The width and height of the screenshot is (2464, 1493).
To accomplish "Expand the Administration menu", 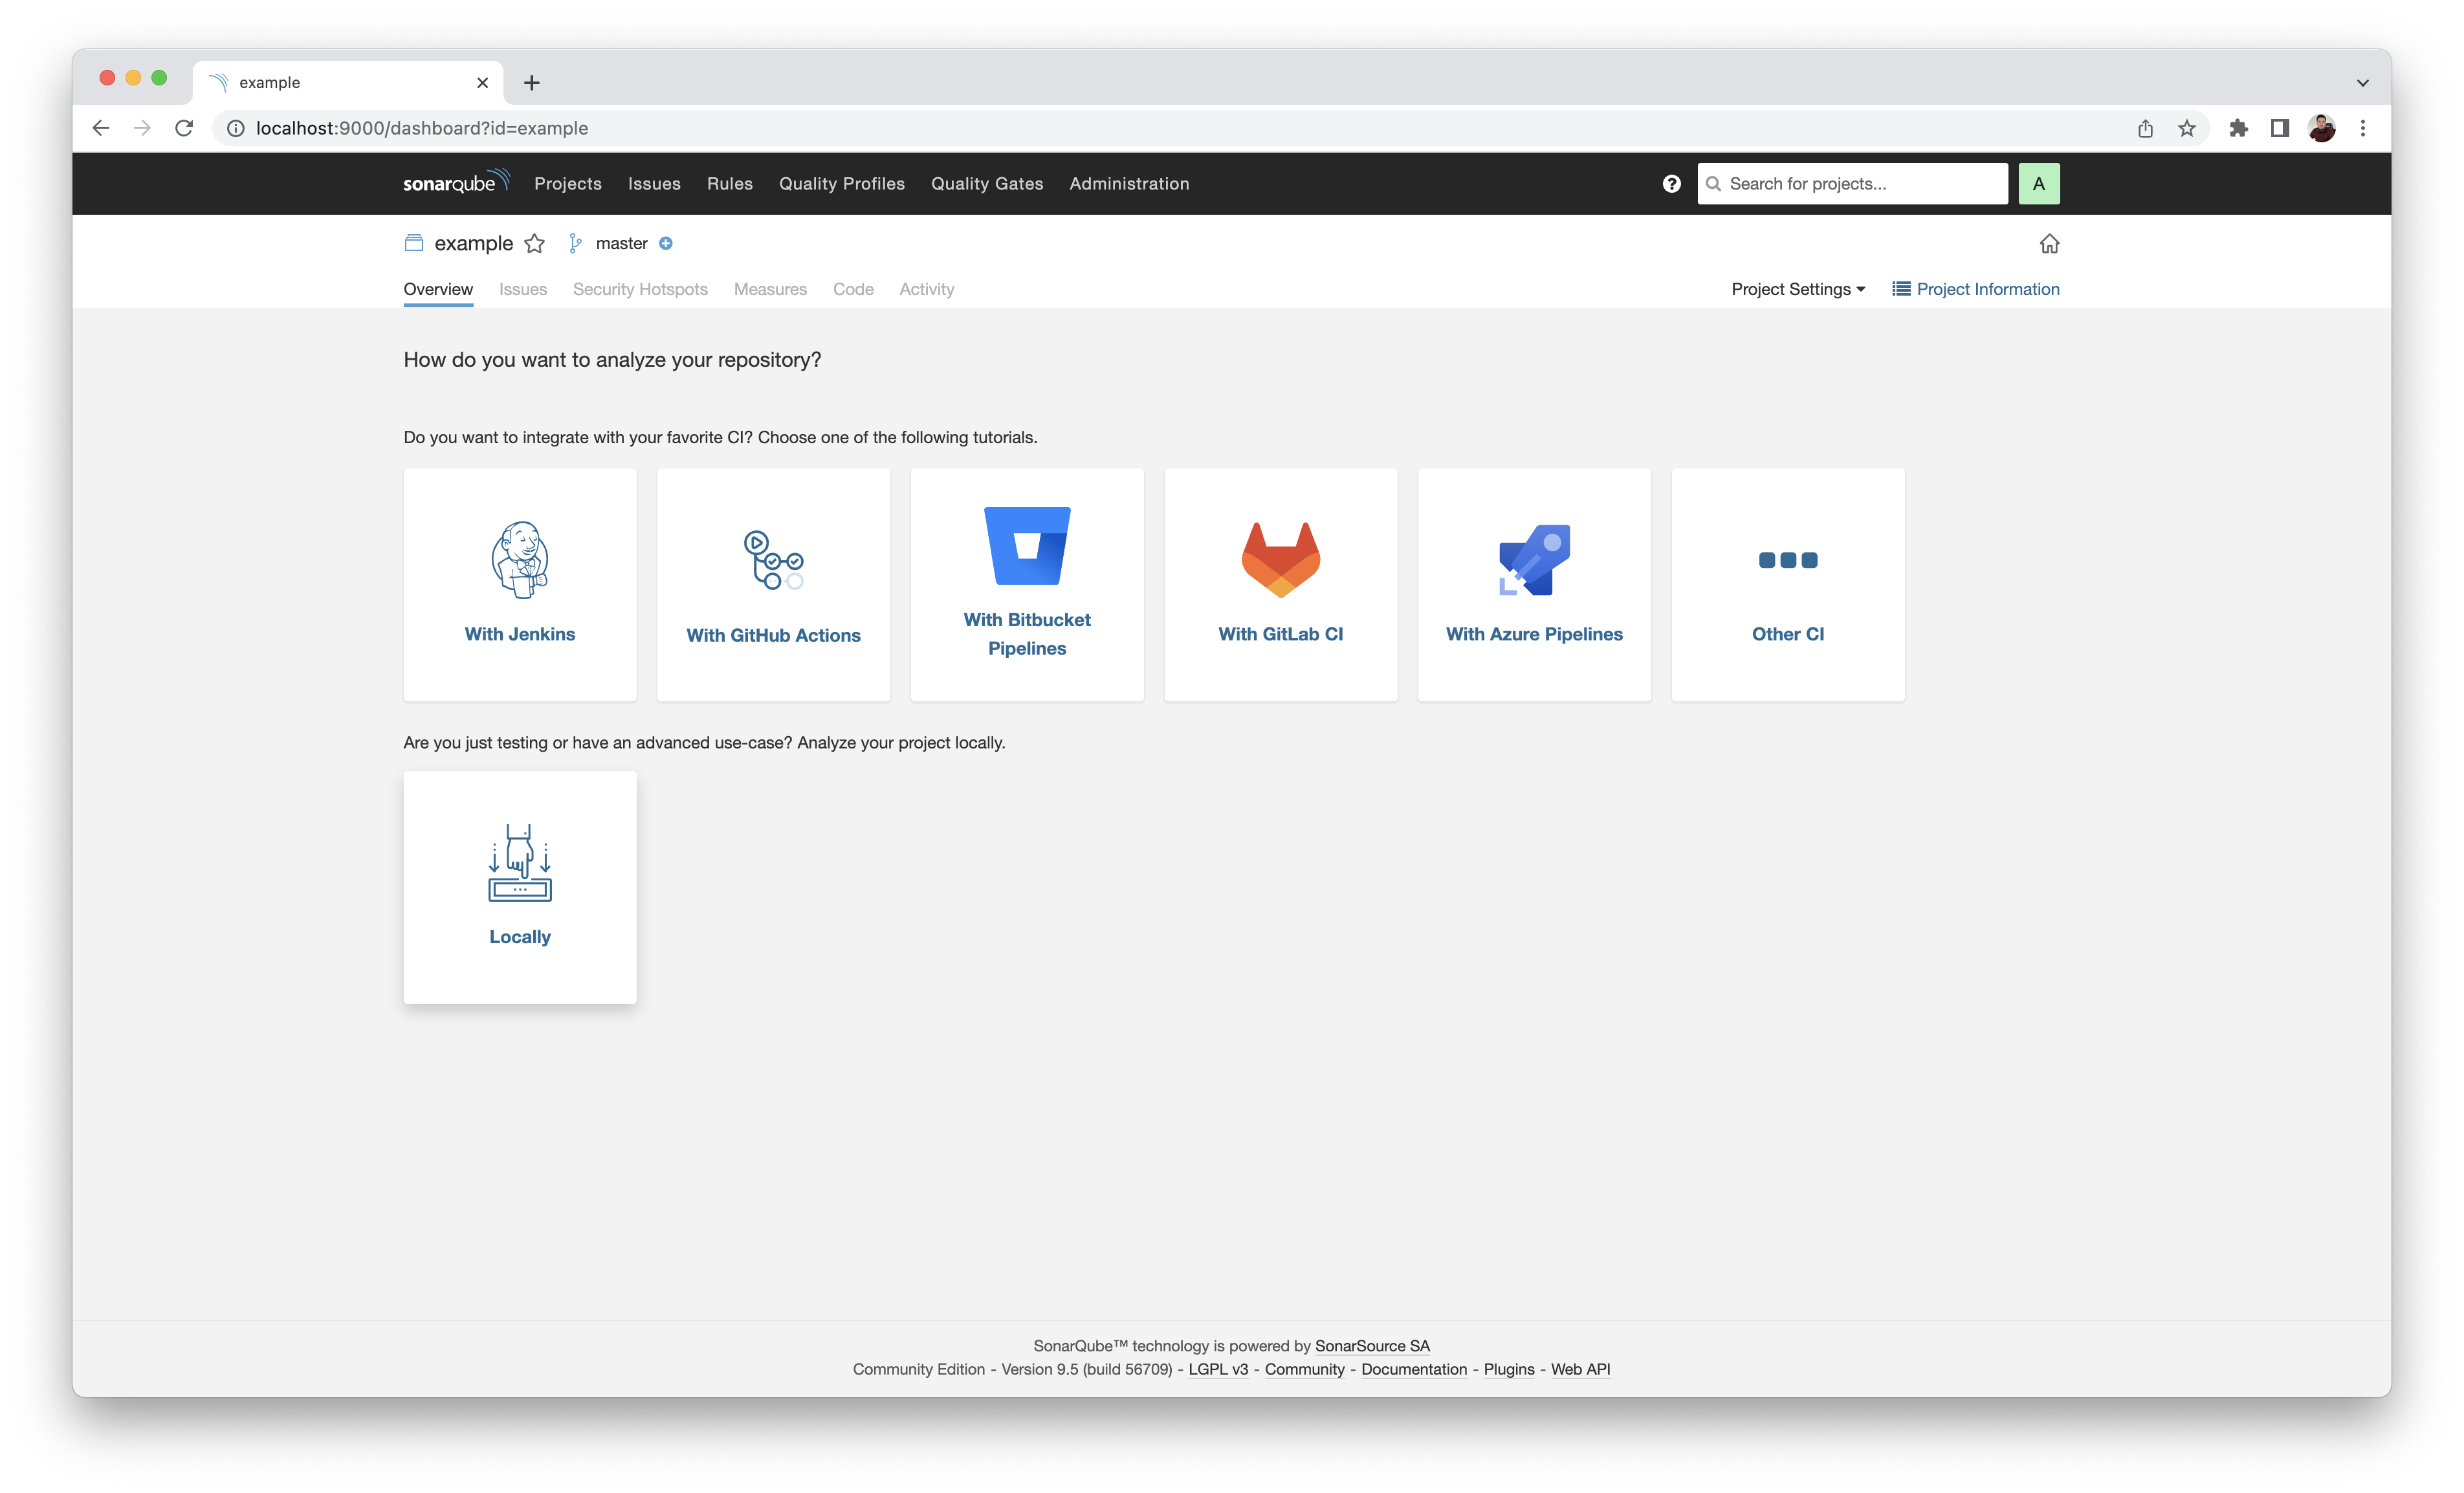I will tap(1128, 183).
